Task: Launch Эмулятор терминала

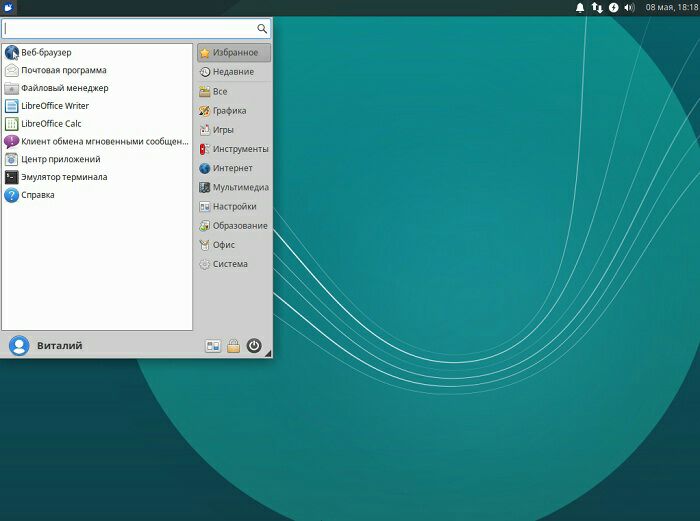Action: 97,178
